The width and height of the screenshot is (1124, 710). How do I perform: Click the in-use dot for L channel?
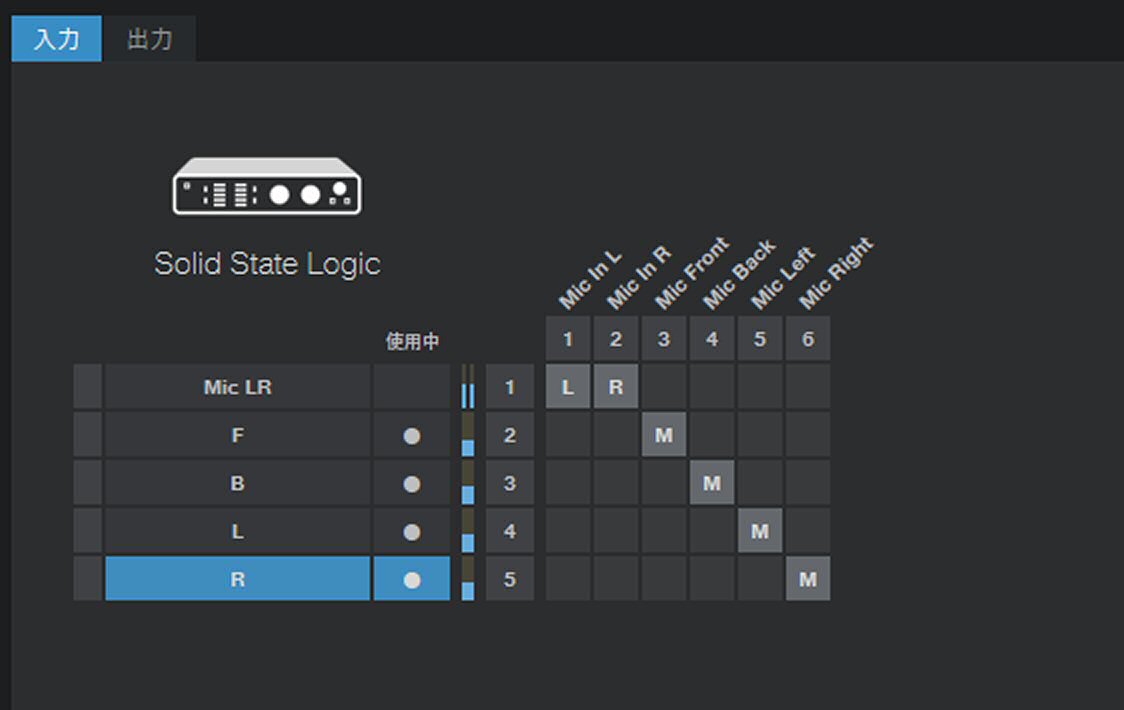411,531
